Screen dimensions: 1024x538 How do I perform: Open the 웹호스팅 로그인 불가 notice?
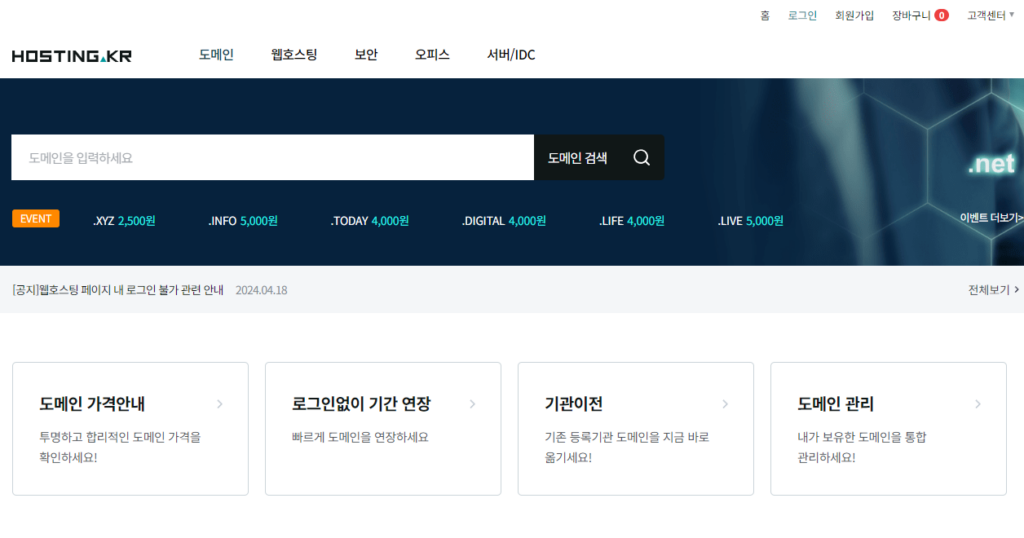(x=118, y=290)
